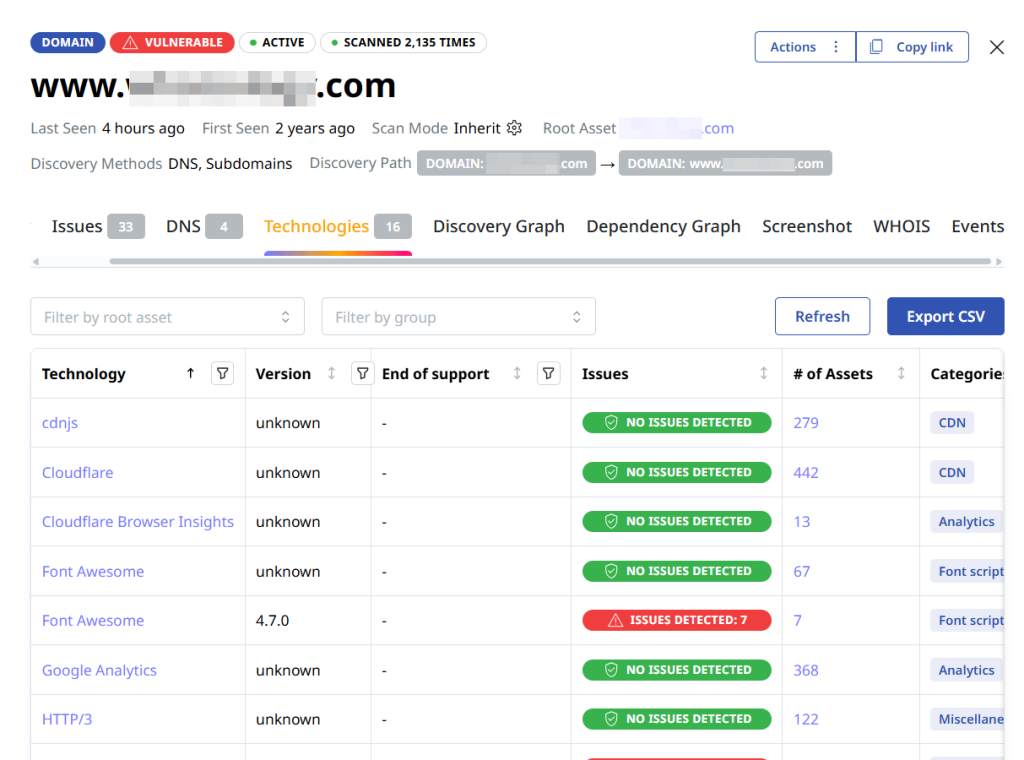Open the Scan Mode gear settings
The width and height of the screenshot is (1024, 760).
[x=515, y=128]
